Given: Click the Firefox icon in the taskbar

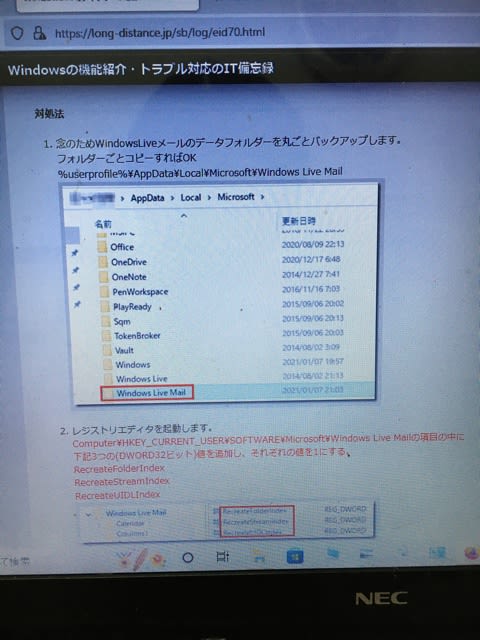Looking at the screenshot, I should pos(471,553).
